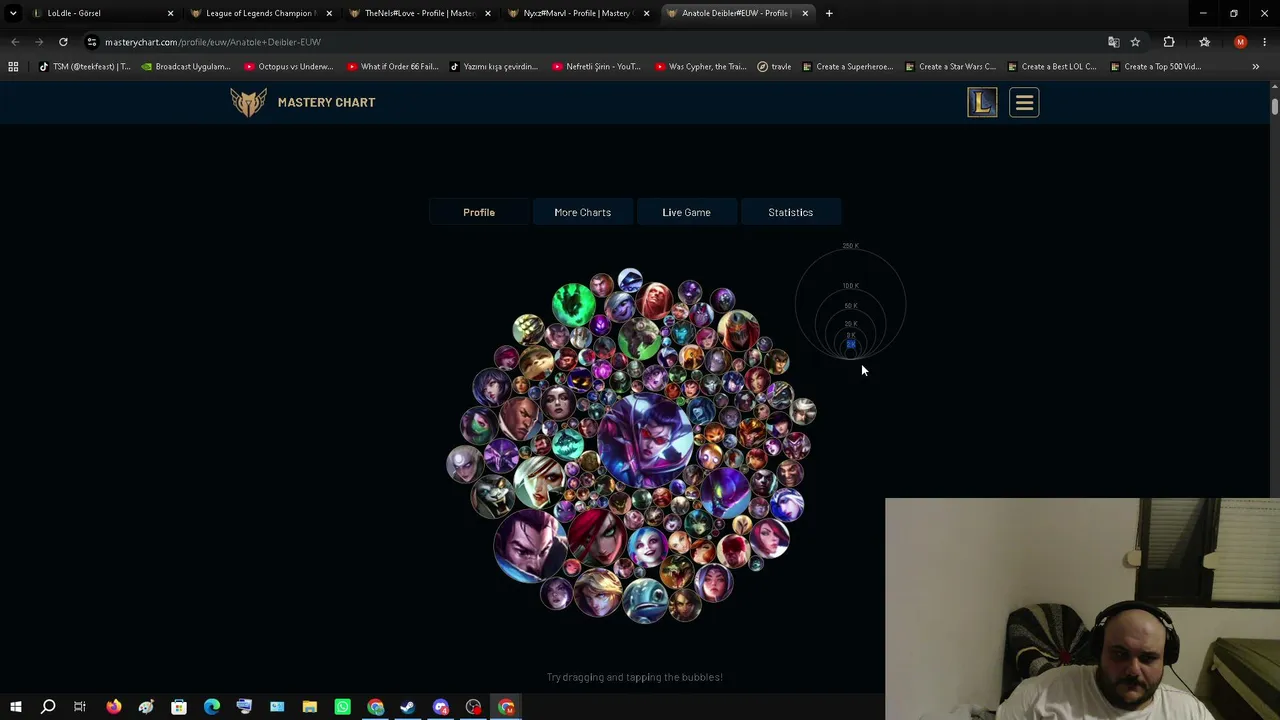
Task: Open OBS Studio from the taskbar
Action: click(474, 707)
